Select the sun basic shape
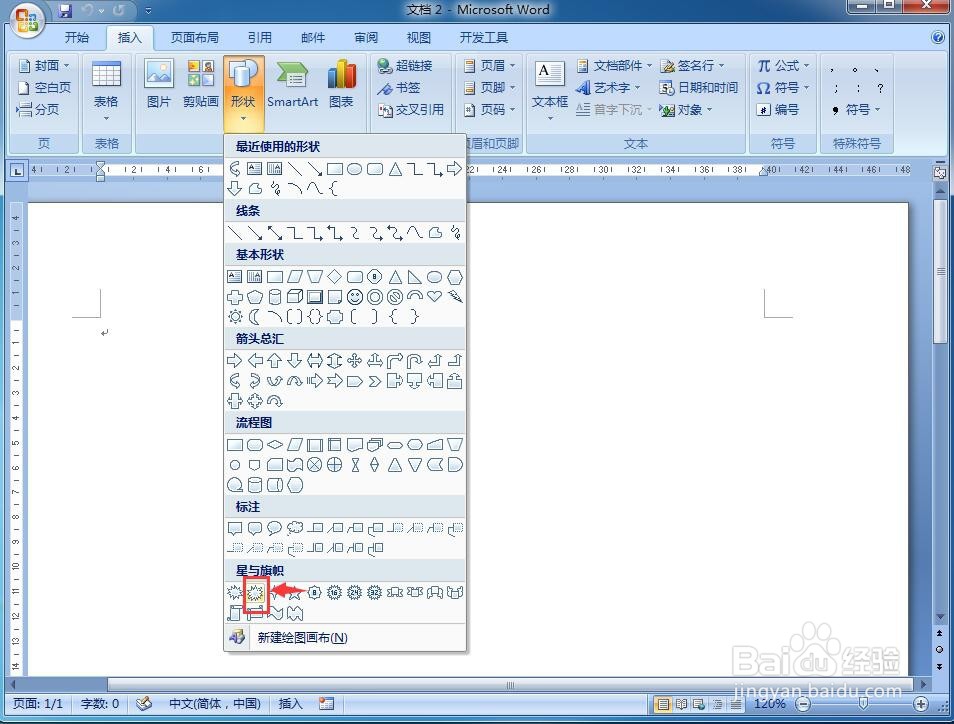Image resolution: width=954 pixels, height=724 pixels. tap(235, 316)
